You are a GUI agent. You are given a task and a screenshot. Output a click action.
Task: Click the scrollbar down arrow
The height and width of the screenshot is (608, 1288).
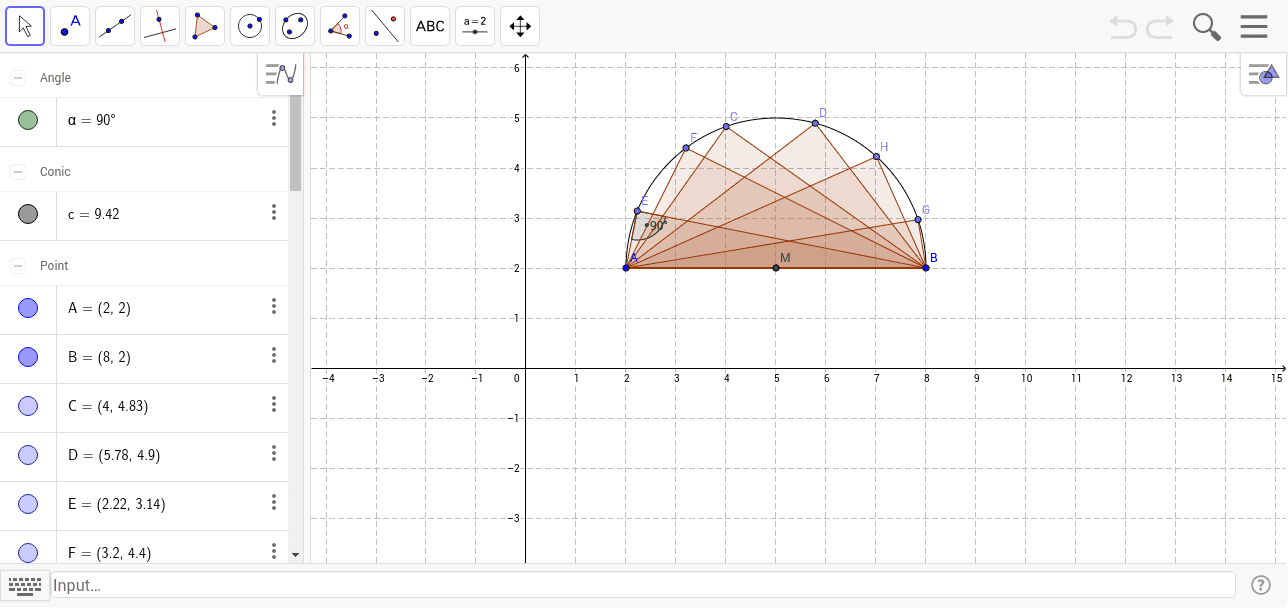click(x=296, y=553)
